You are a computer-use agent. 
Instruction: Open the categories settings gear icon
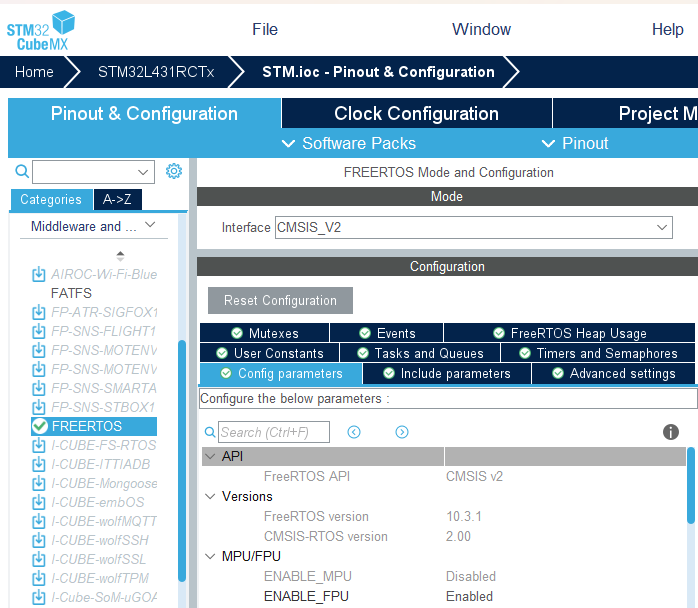pyautogui.click(x=174, y=171)
